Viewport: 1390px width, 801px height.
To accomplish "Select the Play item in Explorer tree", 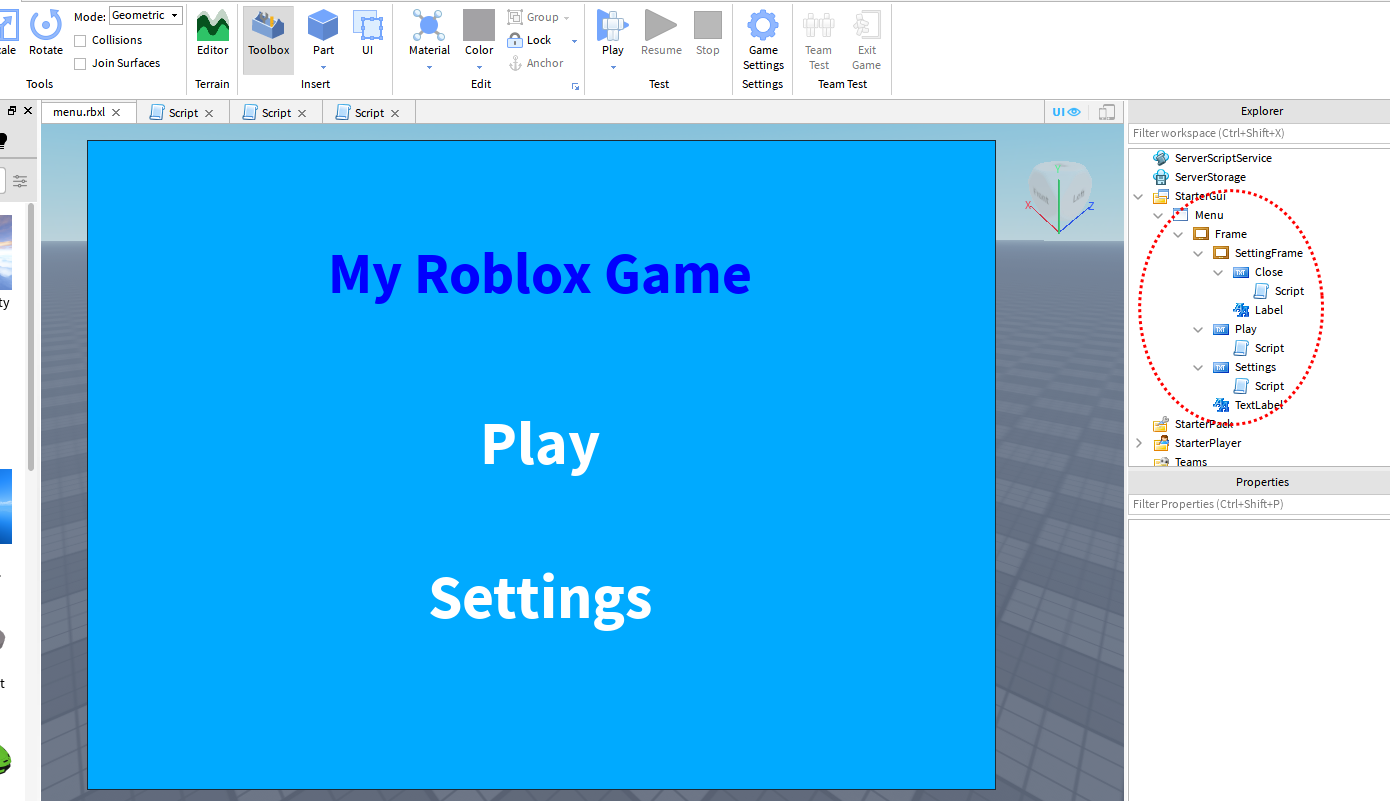I will point(1245,329).
